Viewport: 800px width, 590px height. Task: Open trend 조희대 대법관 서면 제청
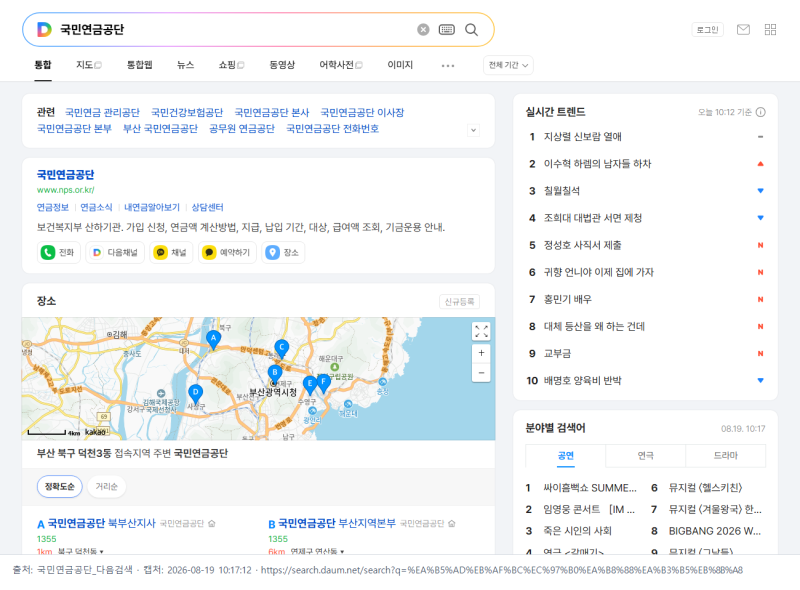(593, 218)
